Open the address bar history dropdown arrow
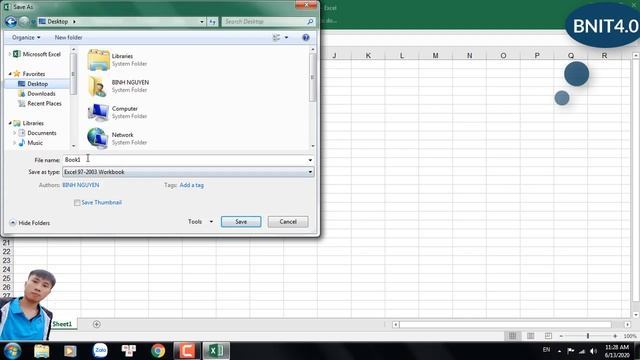This screenshot has width=640, height=360. (202, 22)
